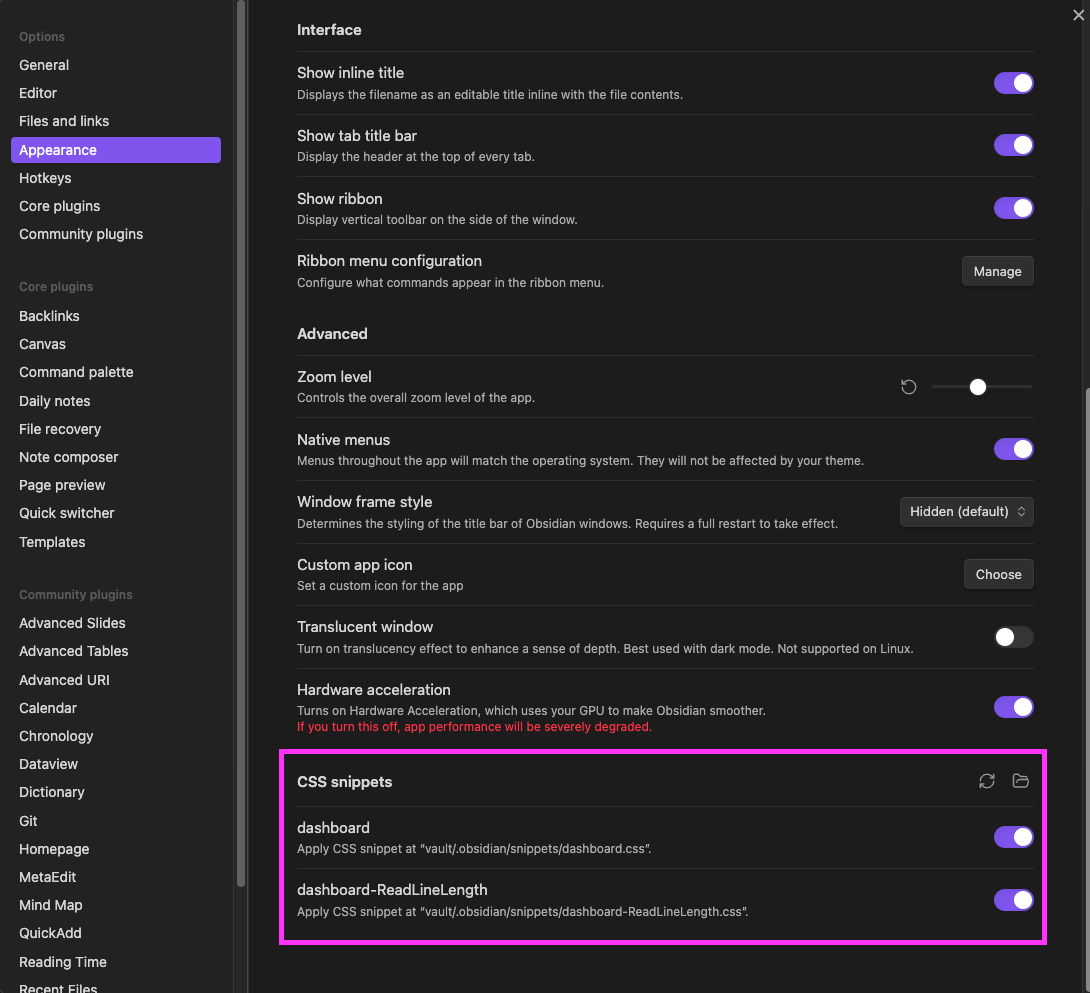Disable Show tab title bar

coord(1014,145)
